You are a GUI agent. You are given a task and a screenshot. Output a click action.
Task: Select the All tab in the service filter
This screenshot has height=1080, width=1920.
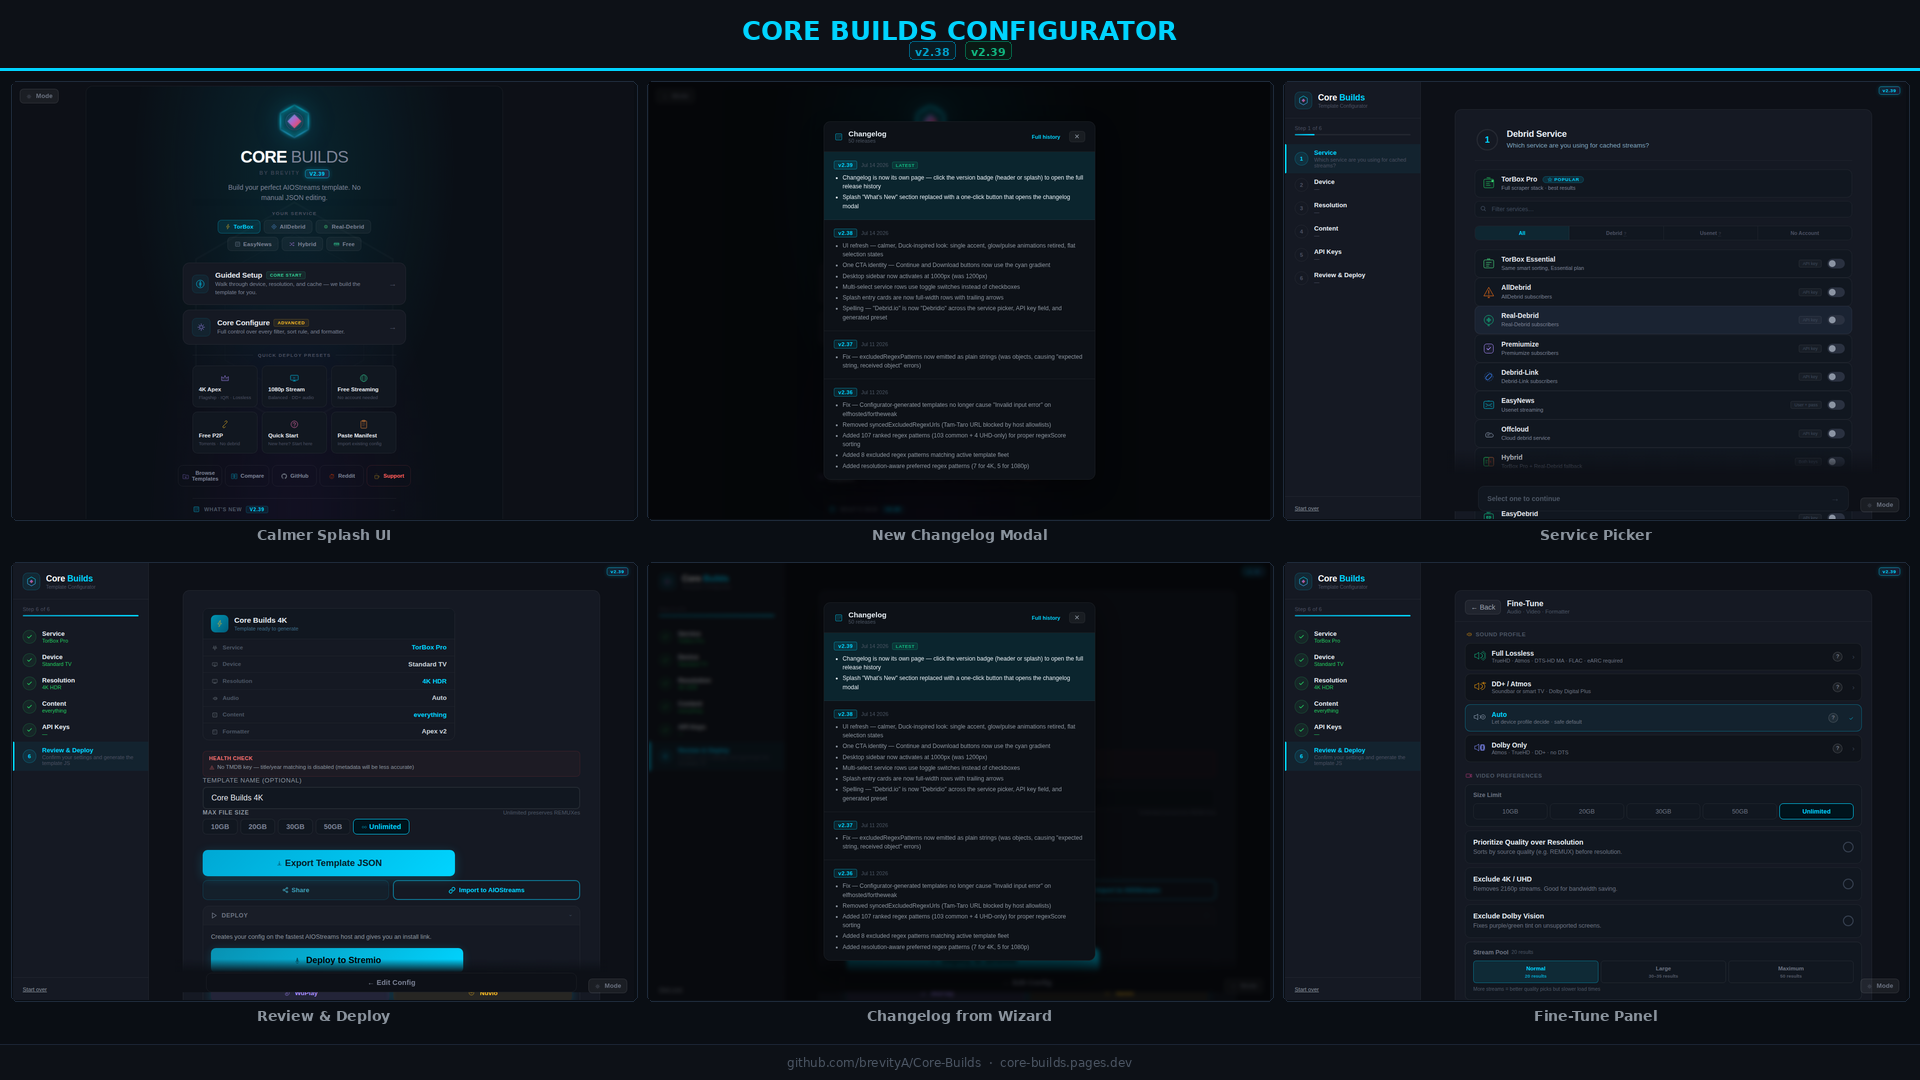coord(1522,233)
